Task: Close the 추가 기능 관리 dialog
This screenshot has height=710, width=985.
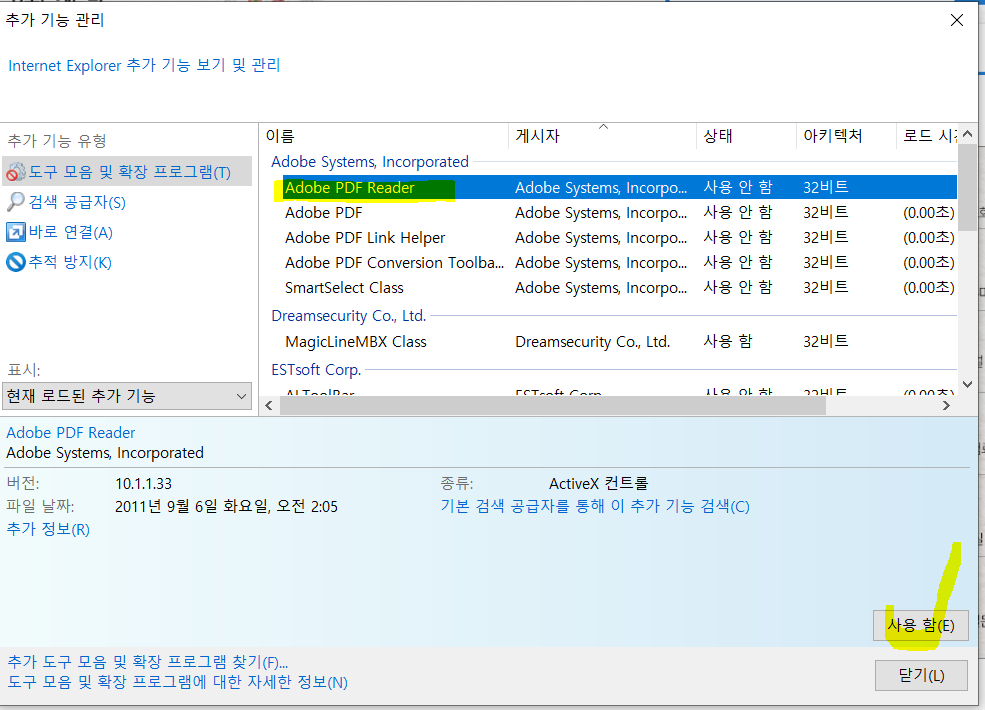Action: click(957, 20)
